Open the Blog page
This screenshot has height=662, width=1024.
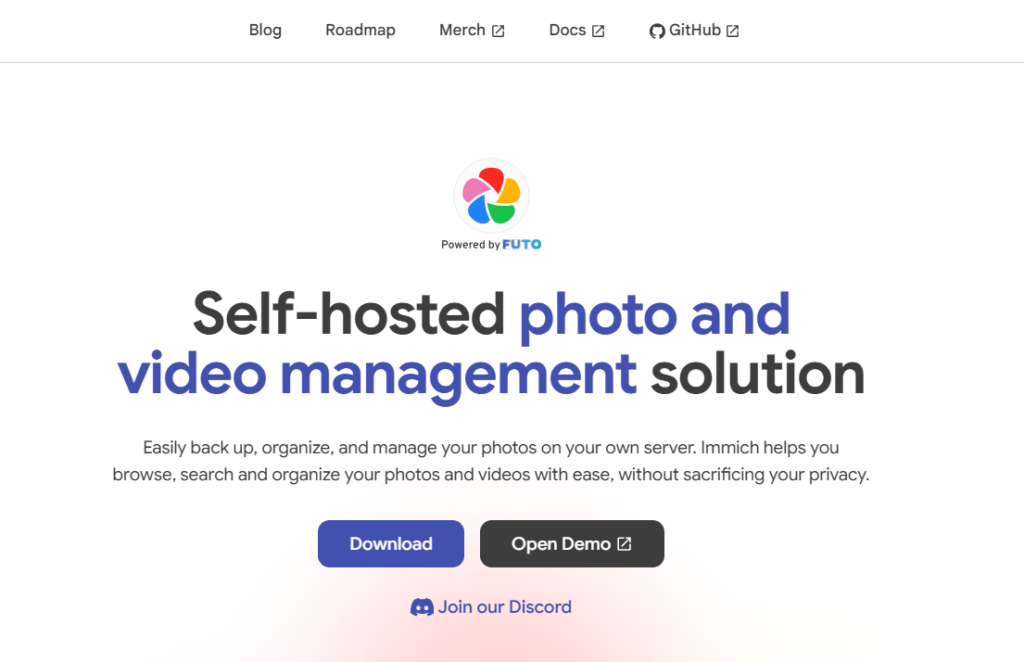265,30
